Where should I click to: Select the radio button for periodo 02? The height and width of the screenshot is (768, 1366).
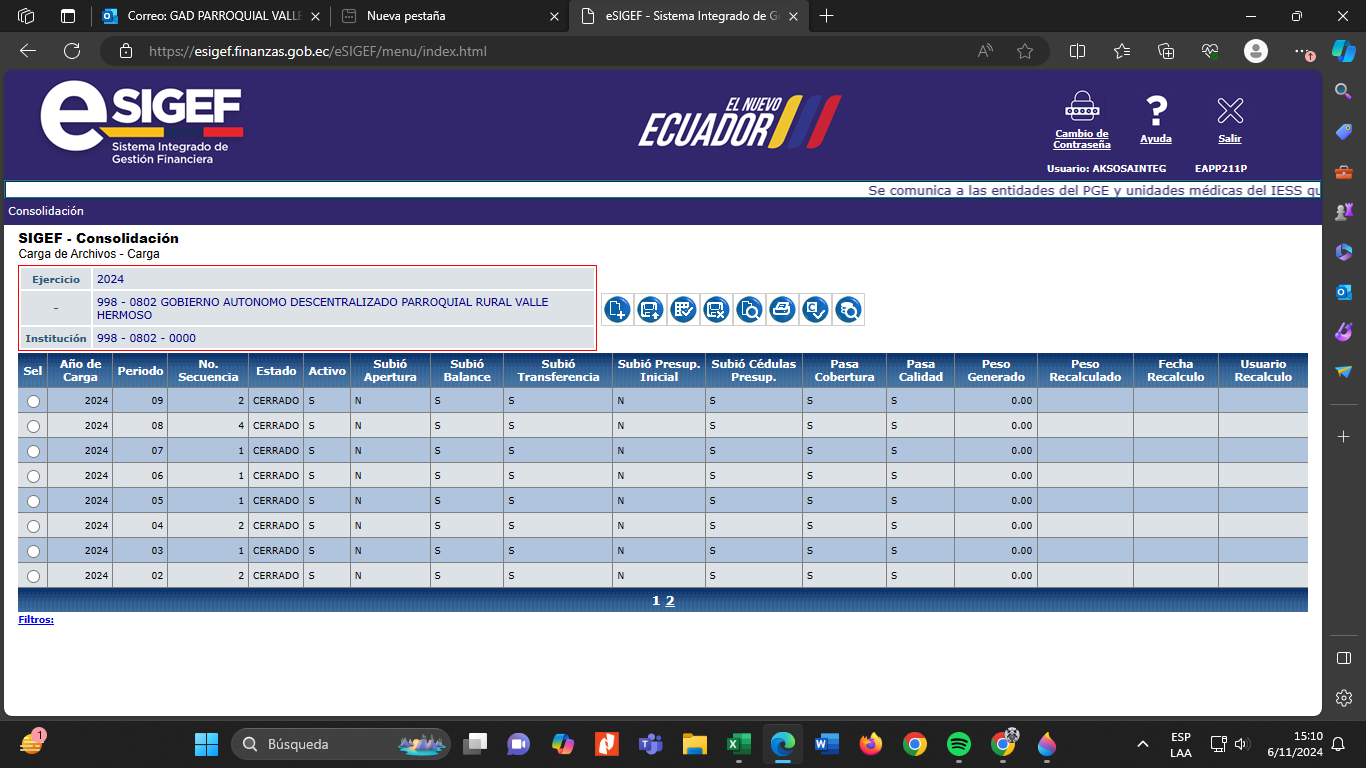coord(33,576)
